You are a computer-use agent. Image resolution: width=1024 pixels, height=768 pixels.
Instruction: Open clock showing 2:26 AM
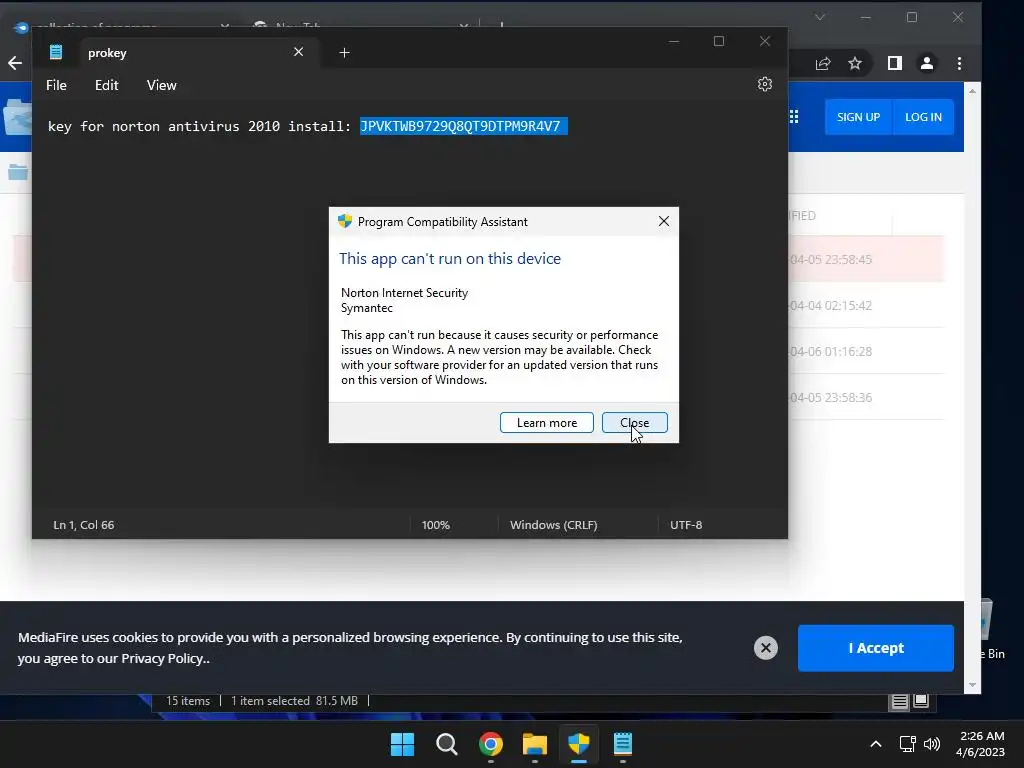pos(980,744)
